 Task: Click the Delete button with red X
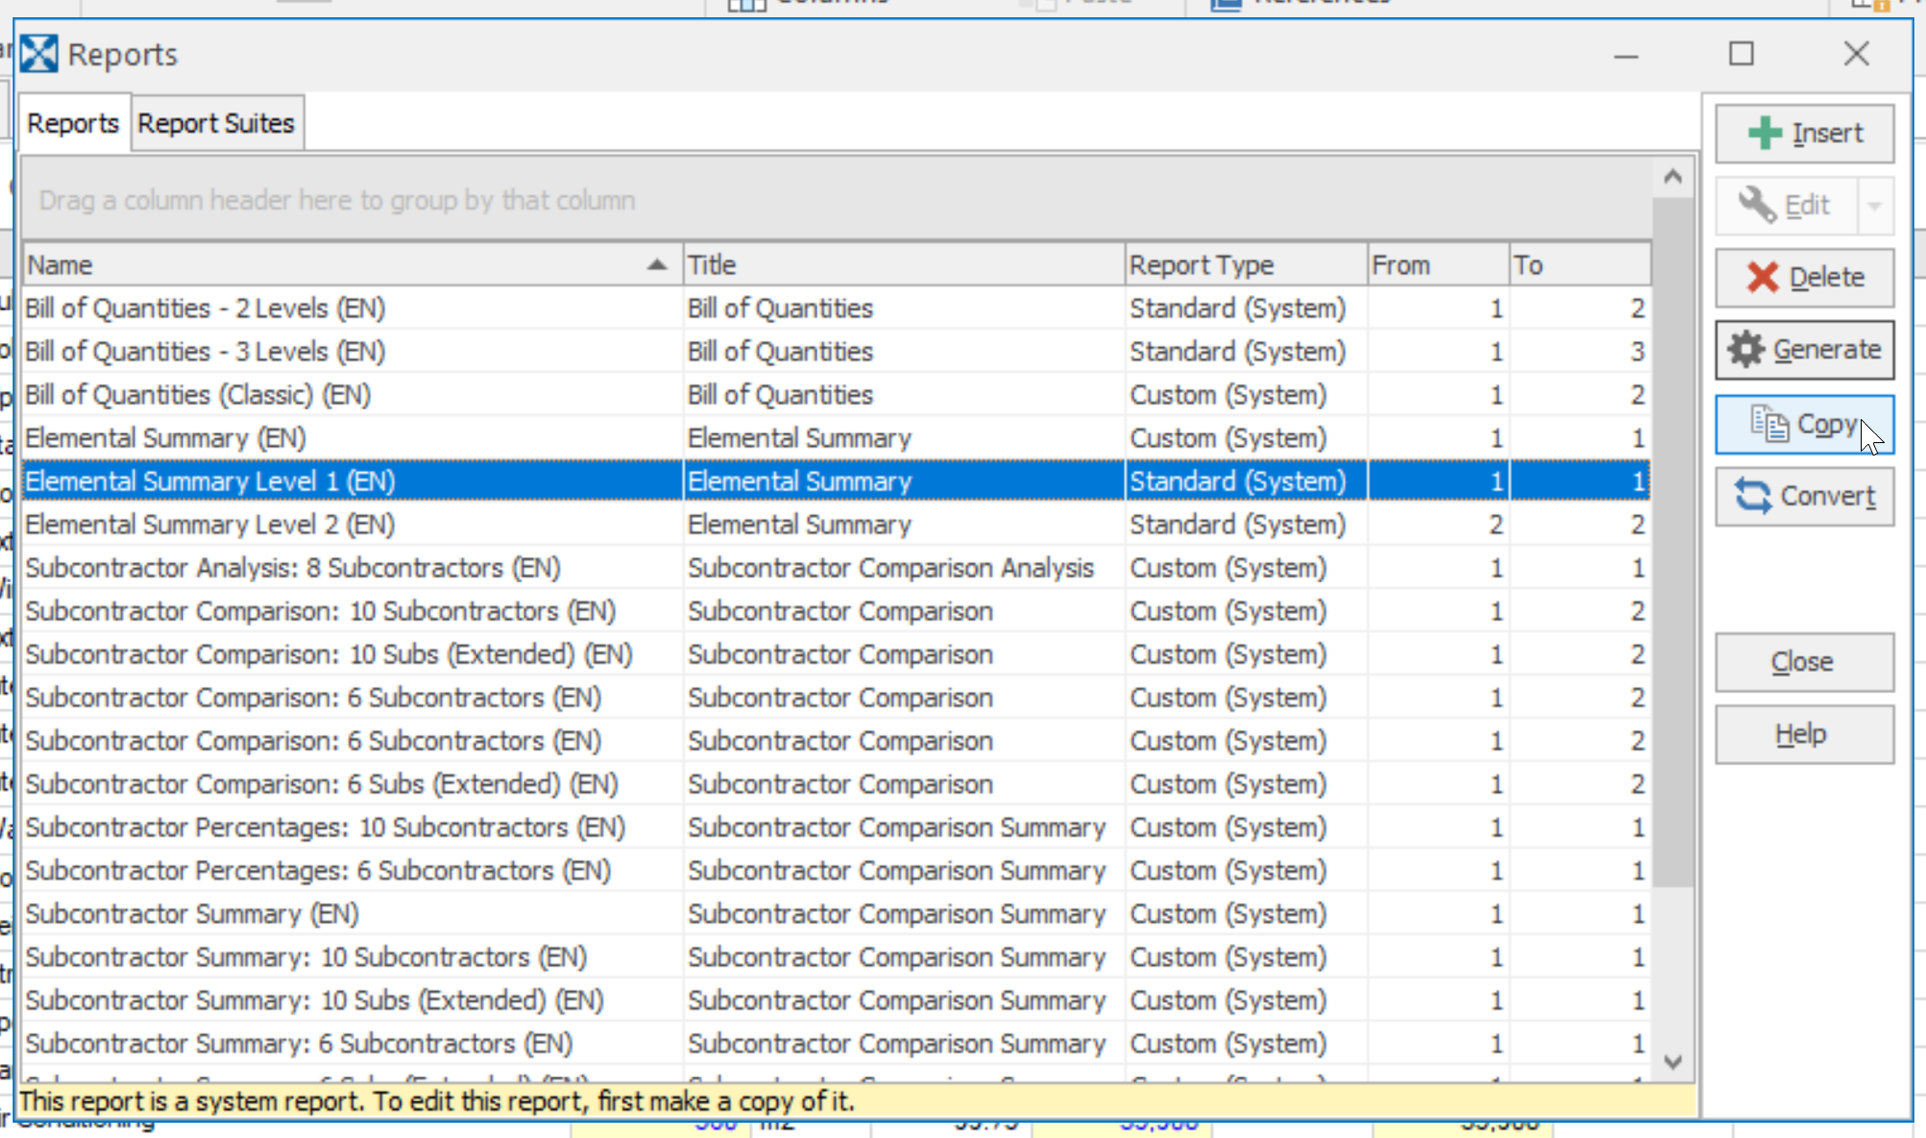coord(1804,277)
